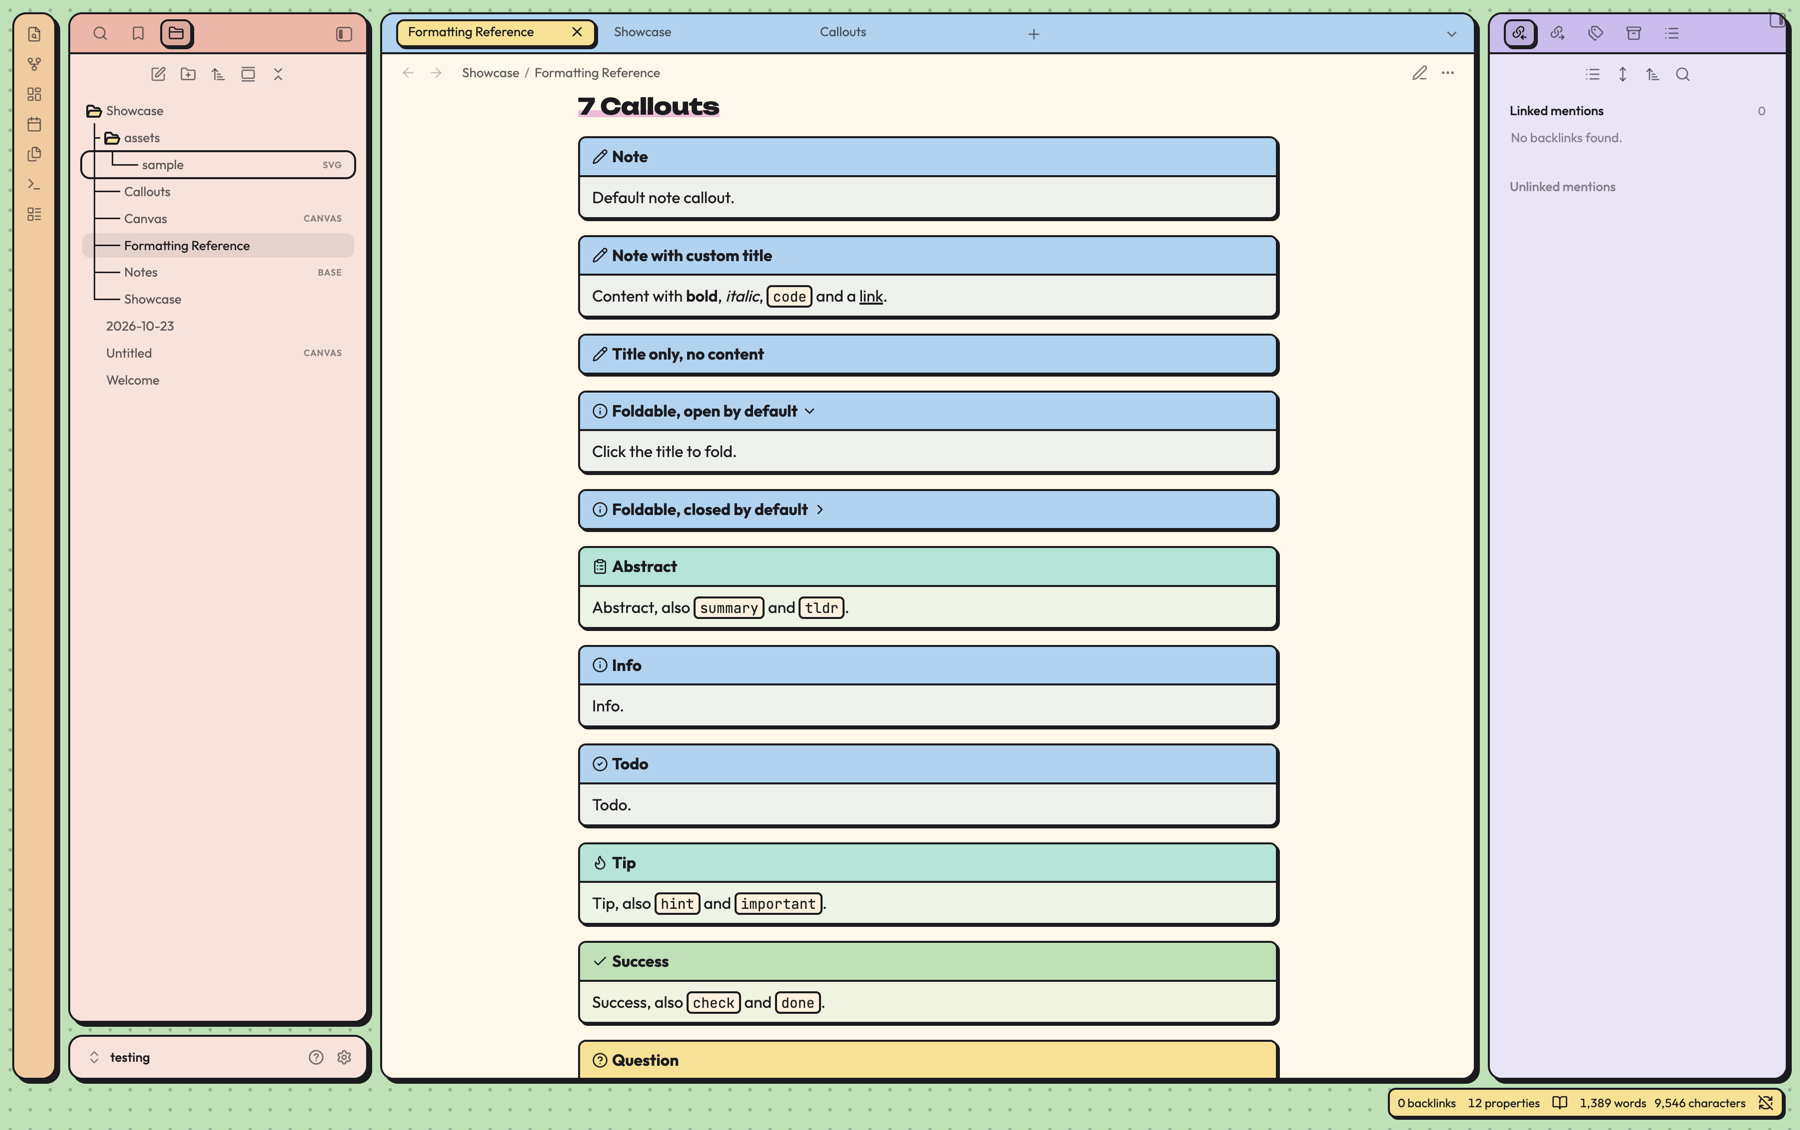
Task: Toggle reading view book icon in status bar
Action: [x=1560, y=1103]
